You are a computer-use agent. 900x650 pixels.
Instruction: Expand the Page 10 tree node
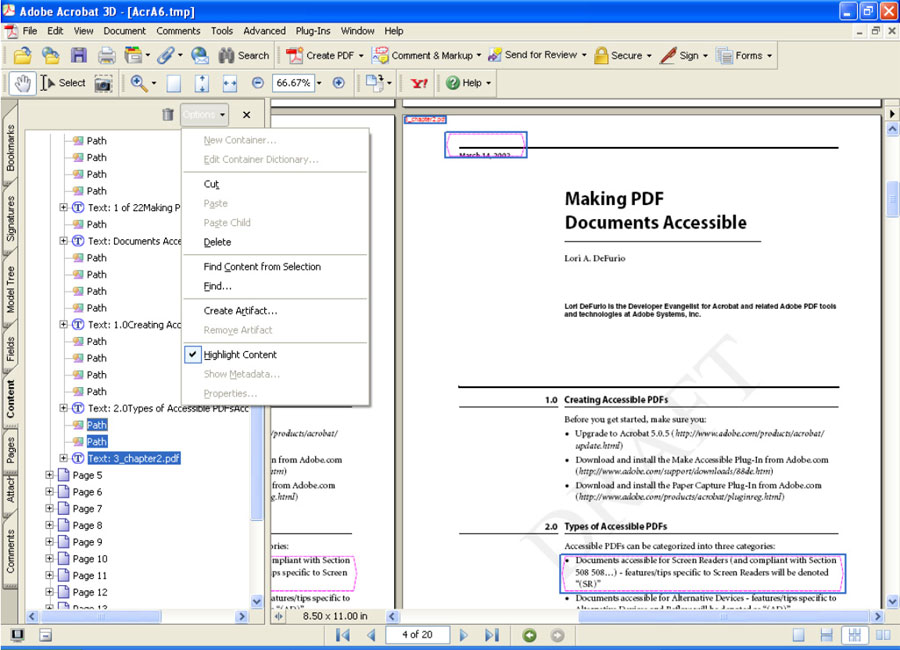(49, 559)
